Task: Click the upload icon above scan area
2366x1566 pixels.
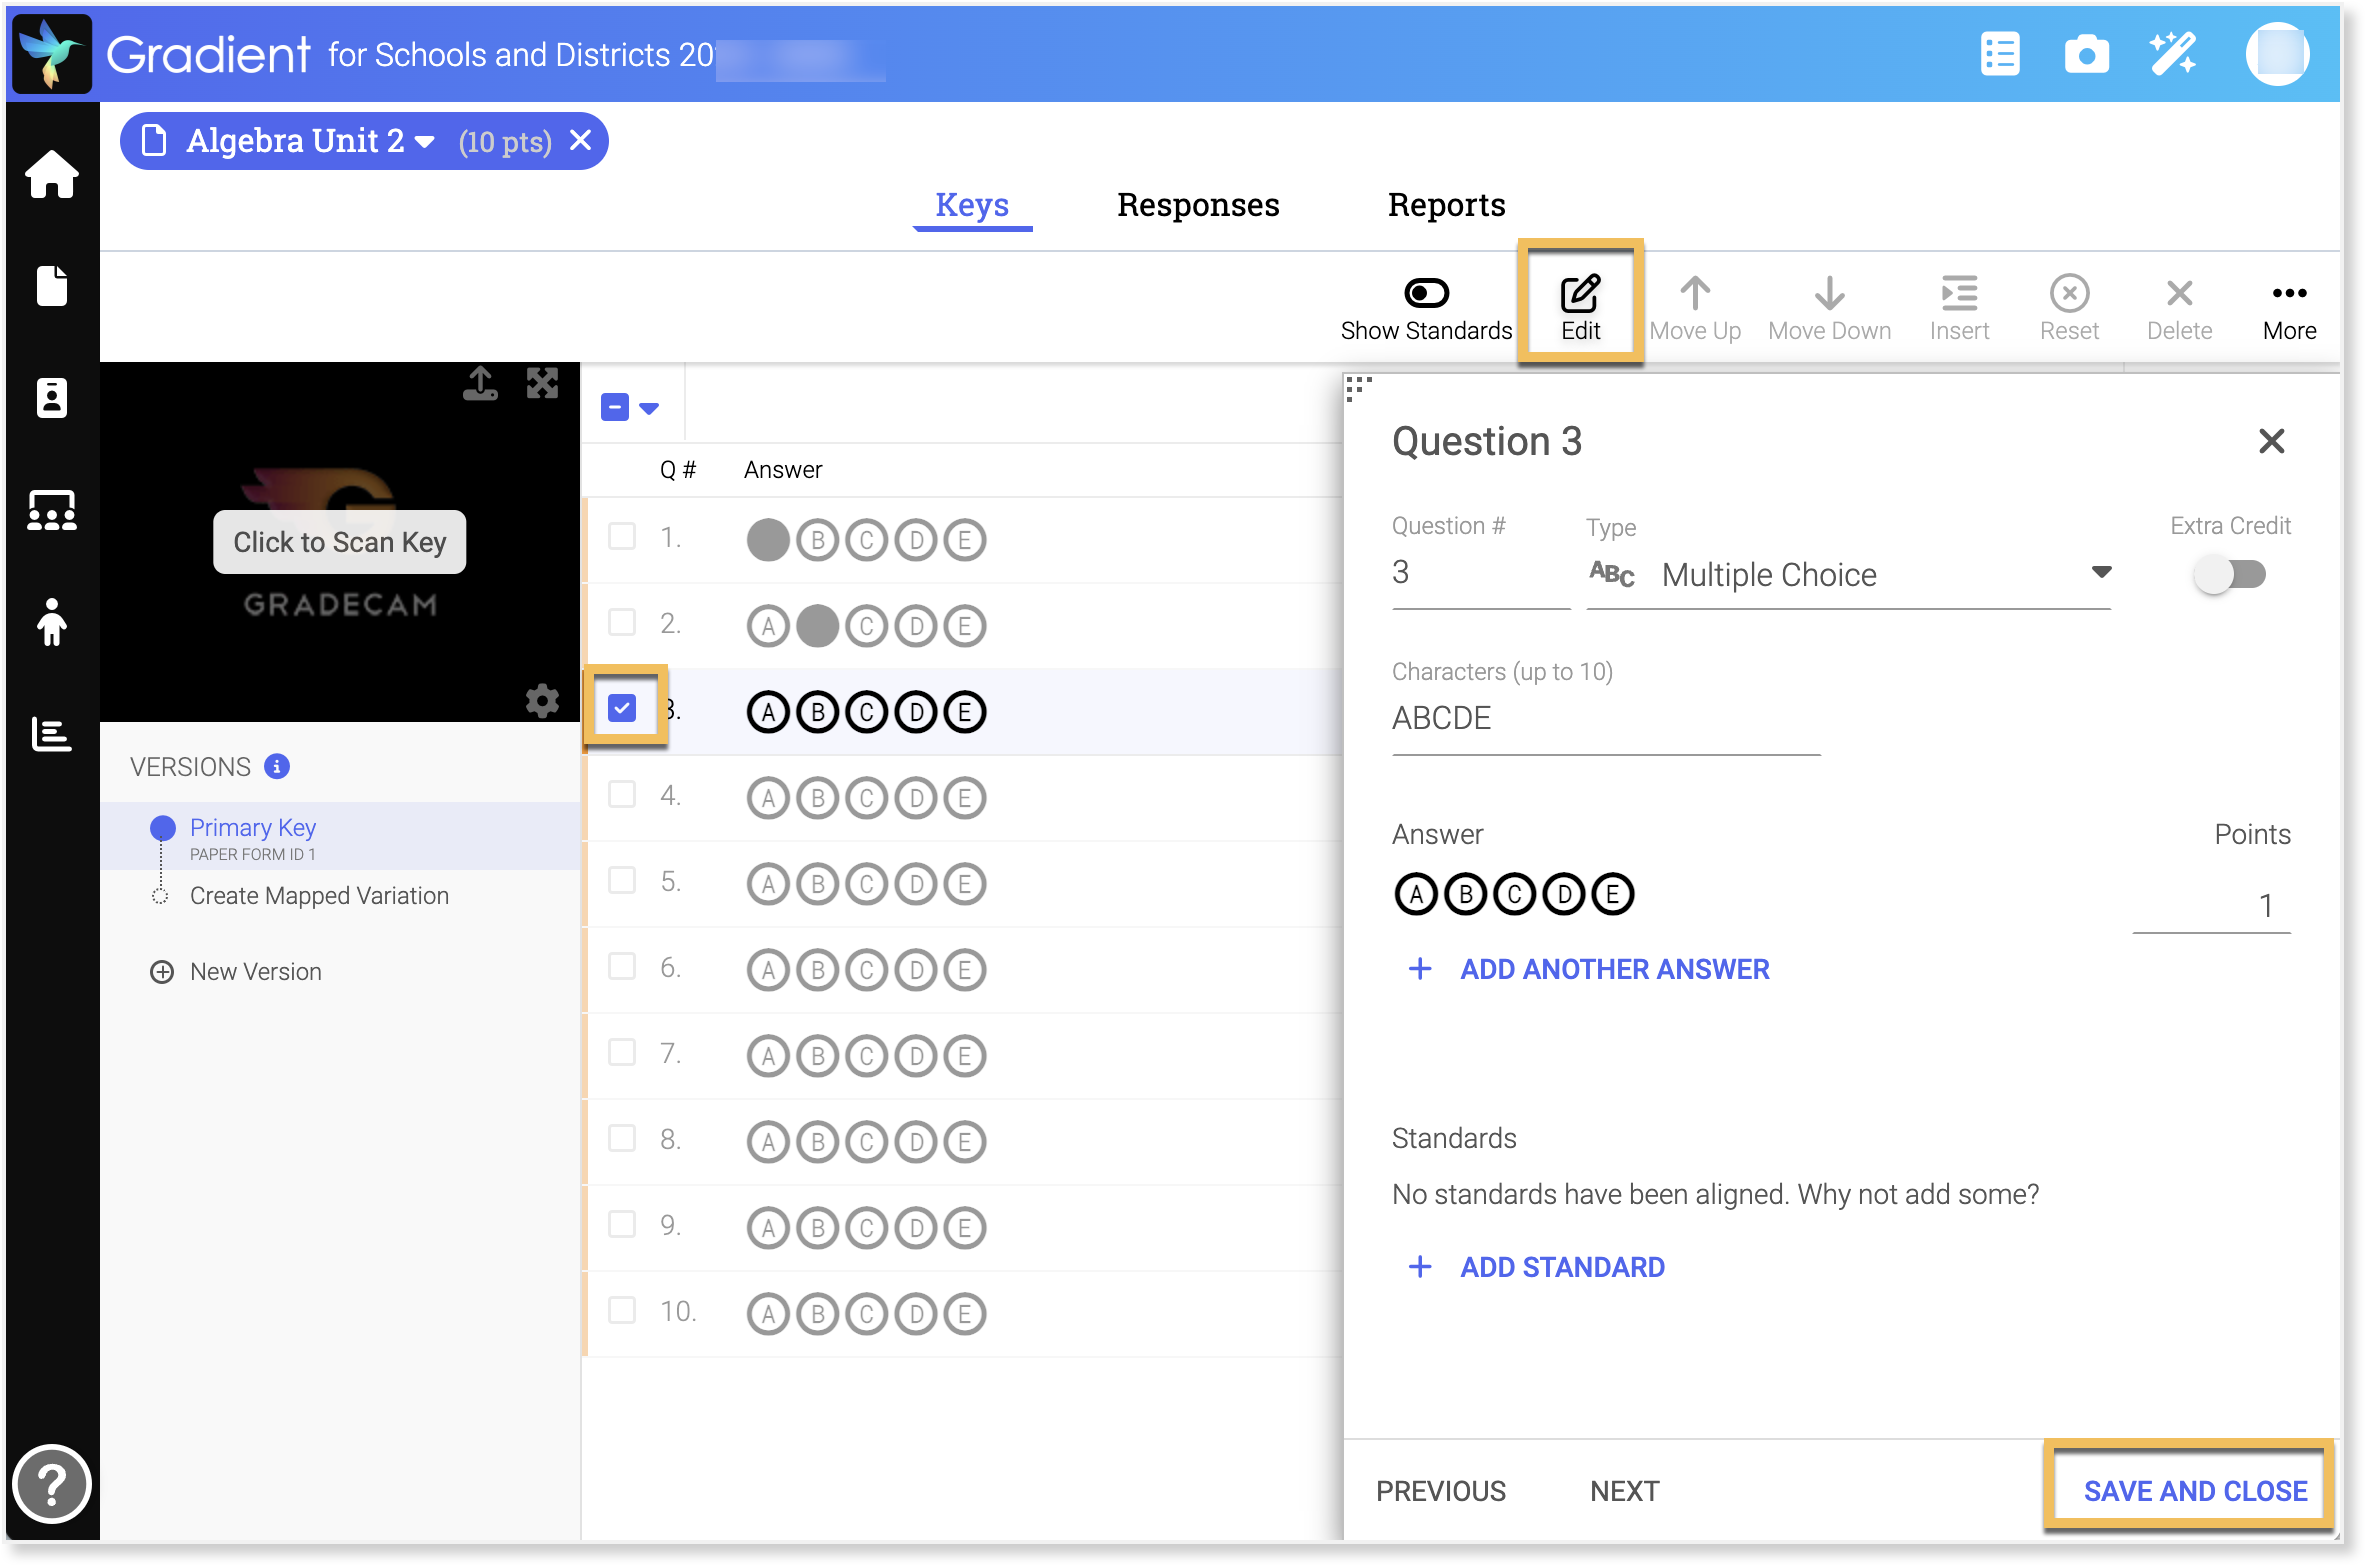Action: pos(481,383)
